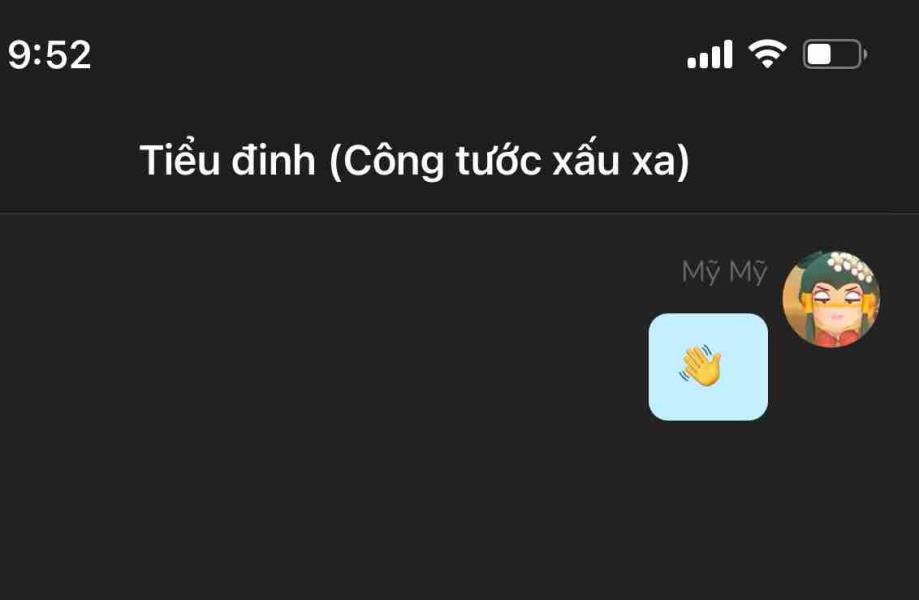The height and width of the screenshot is (600, 919).
Task: Tap the blank status bar area beside the clock
Action: (x=387, y=54)
